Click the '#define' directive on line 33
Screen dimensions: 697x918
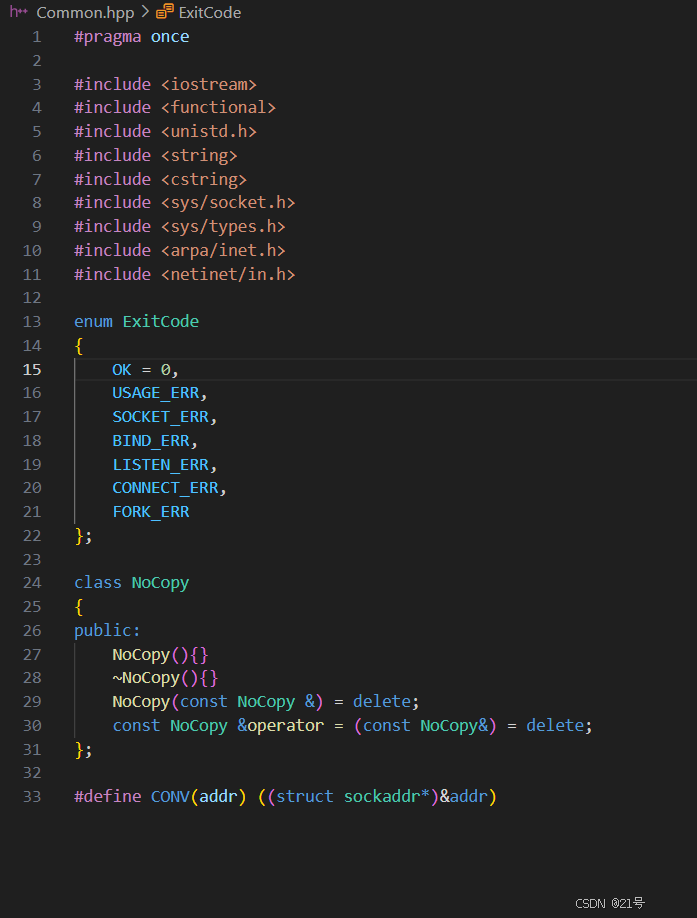[x=108, y=797]
